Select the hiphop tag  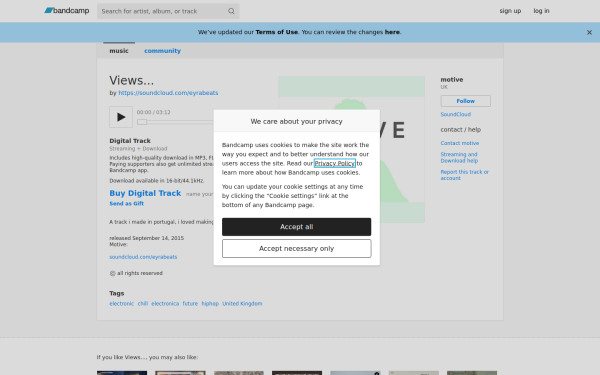210,303
